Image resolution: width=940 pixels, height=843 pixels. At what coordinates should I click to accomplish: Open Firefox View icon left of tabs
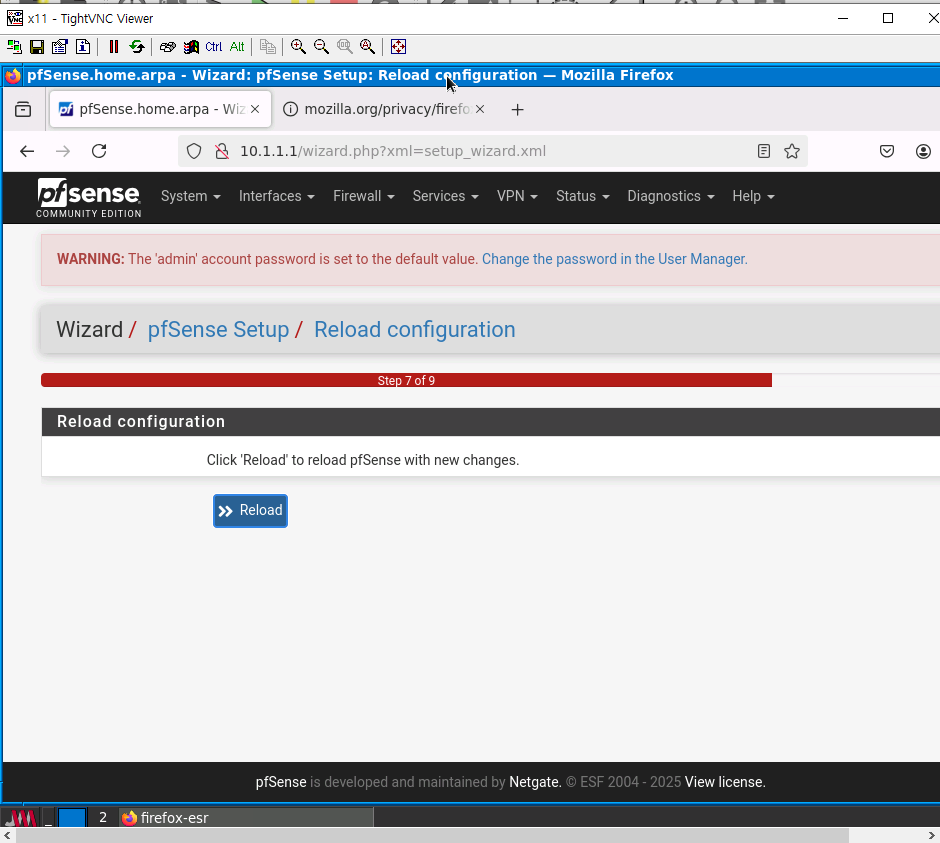pyautogui.click(x=23, y=109)
